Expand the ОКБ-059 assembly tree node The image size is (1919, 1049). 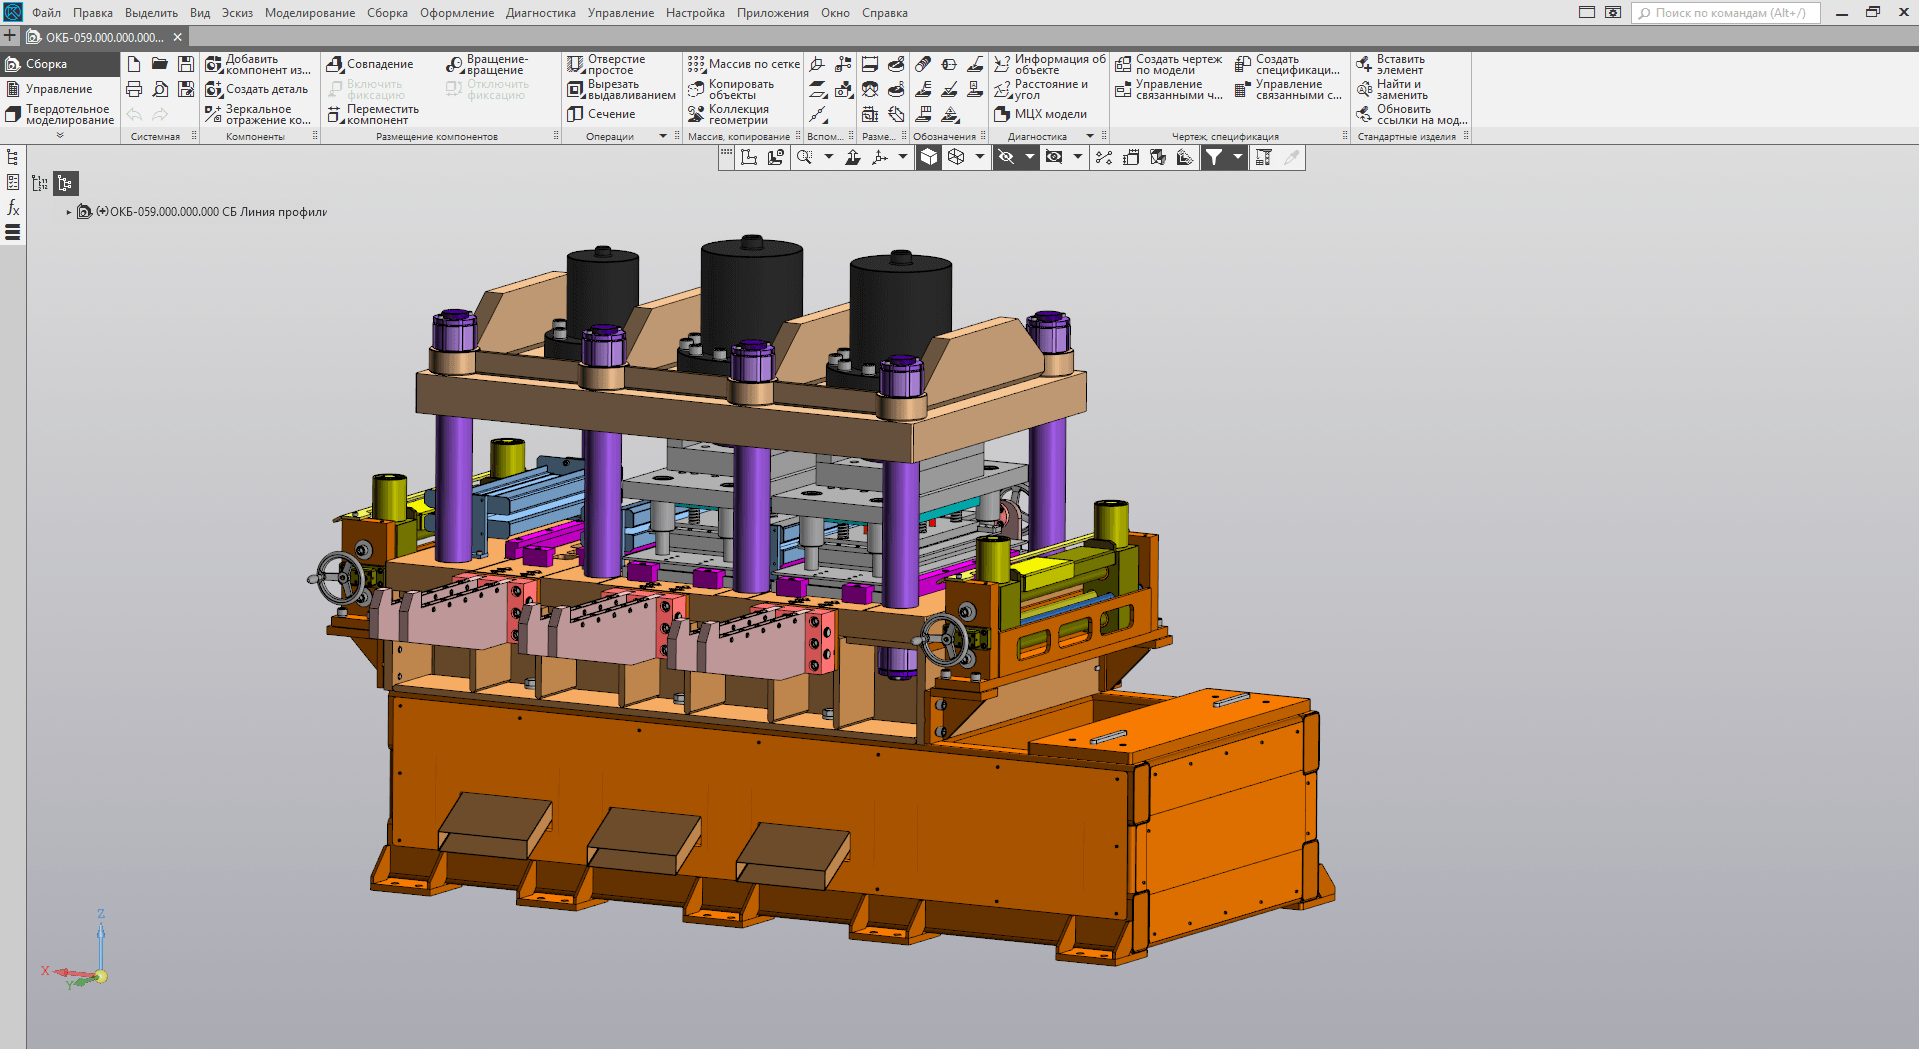[69, 212]
